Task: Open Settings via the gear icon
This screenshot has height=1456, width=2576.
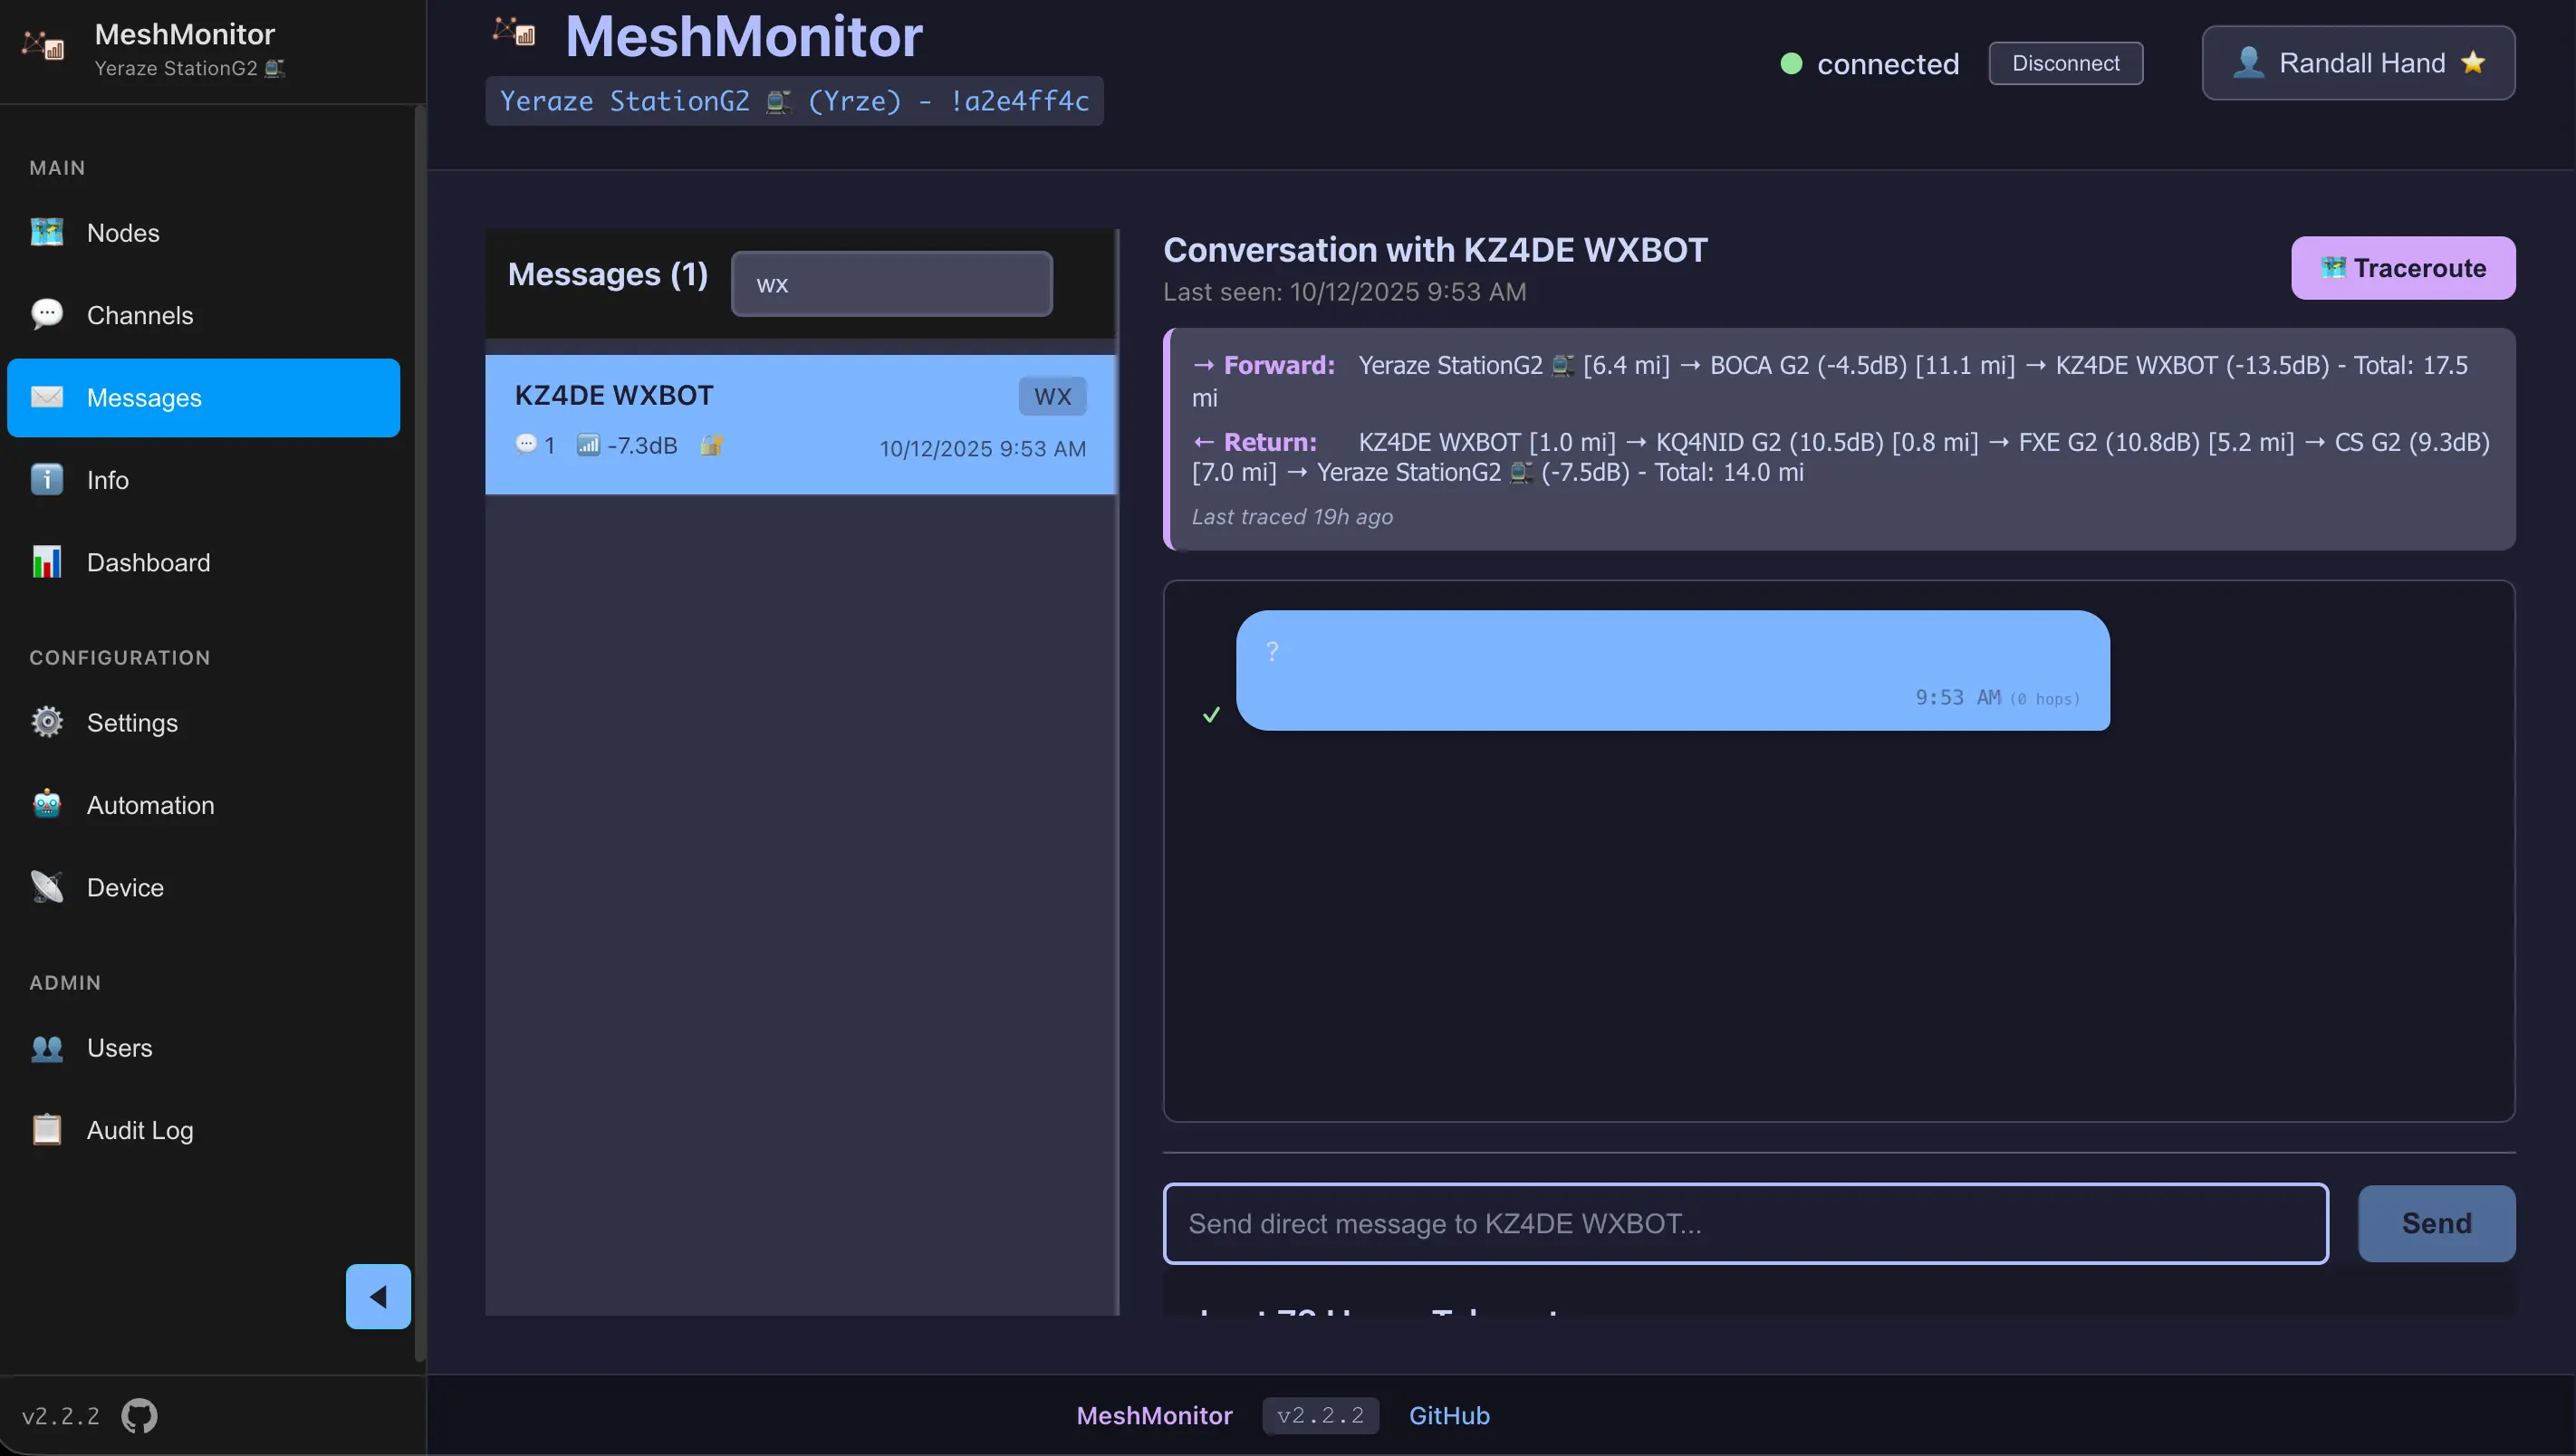Action: click(x=46, y=722)
